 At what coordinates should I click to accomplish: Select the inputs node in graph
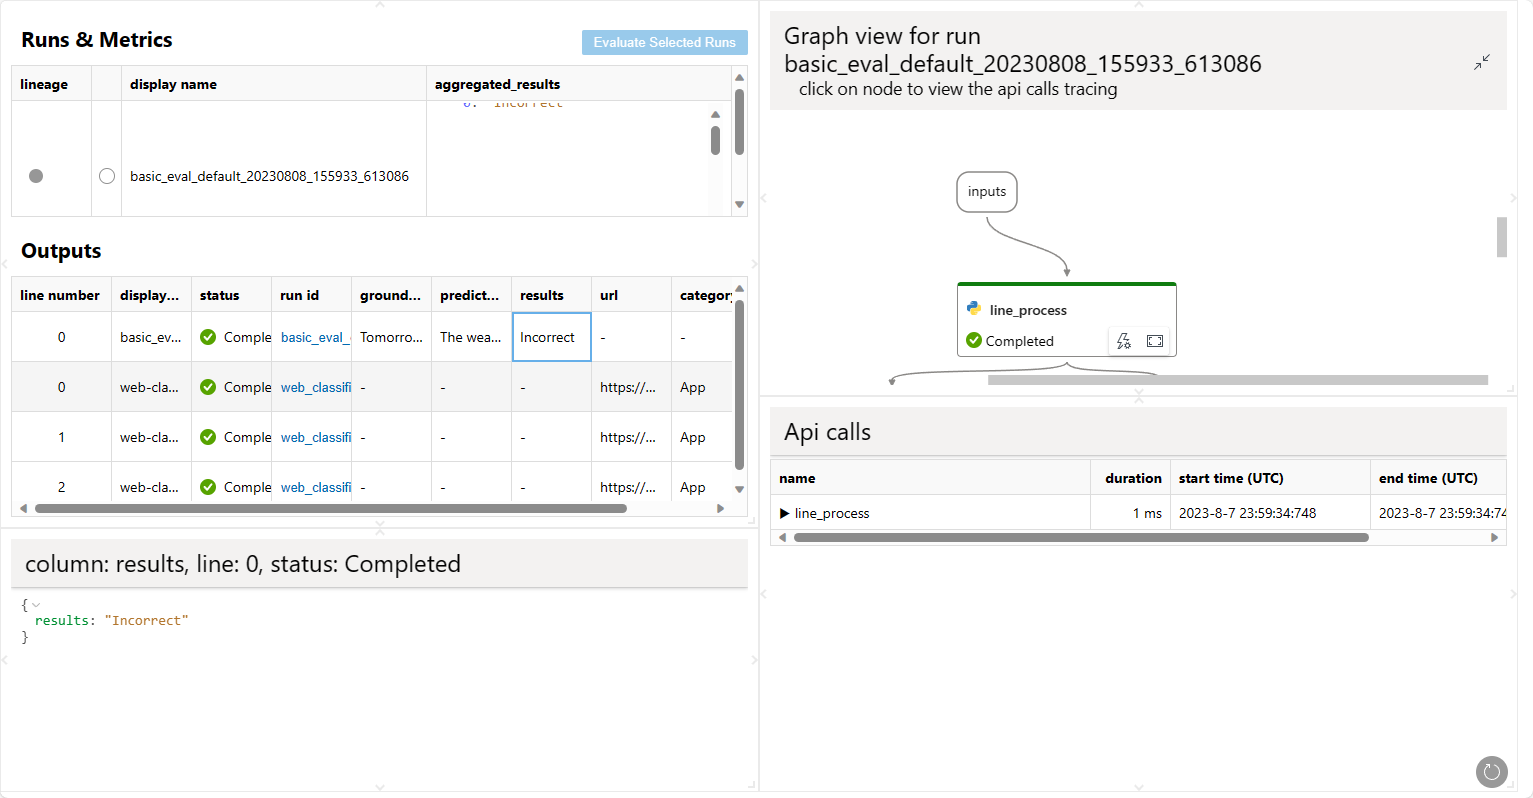tap(986, 192)
